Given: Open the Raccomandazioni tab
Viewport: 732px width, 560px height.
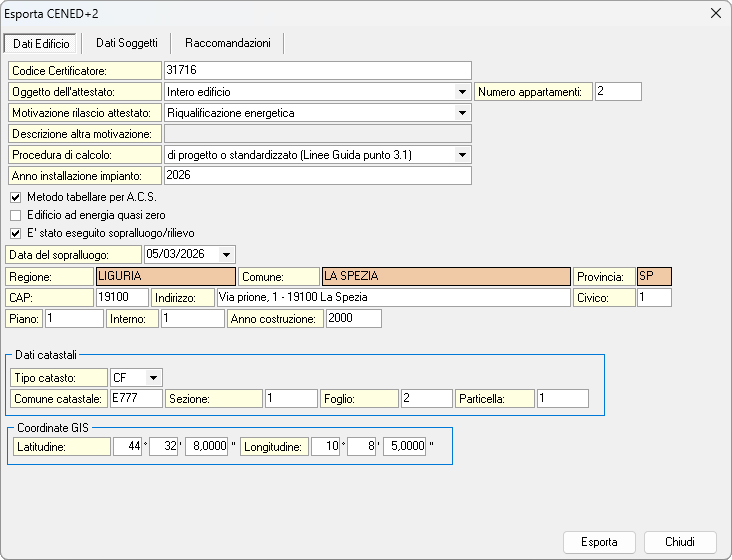Looking at the screenshot, I should coord(227,43).
